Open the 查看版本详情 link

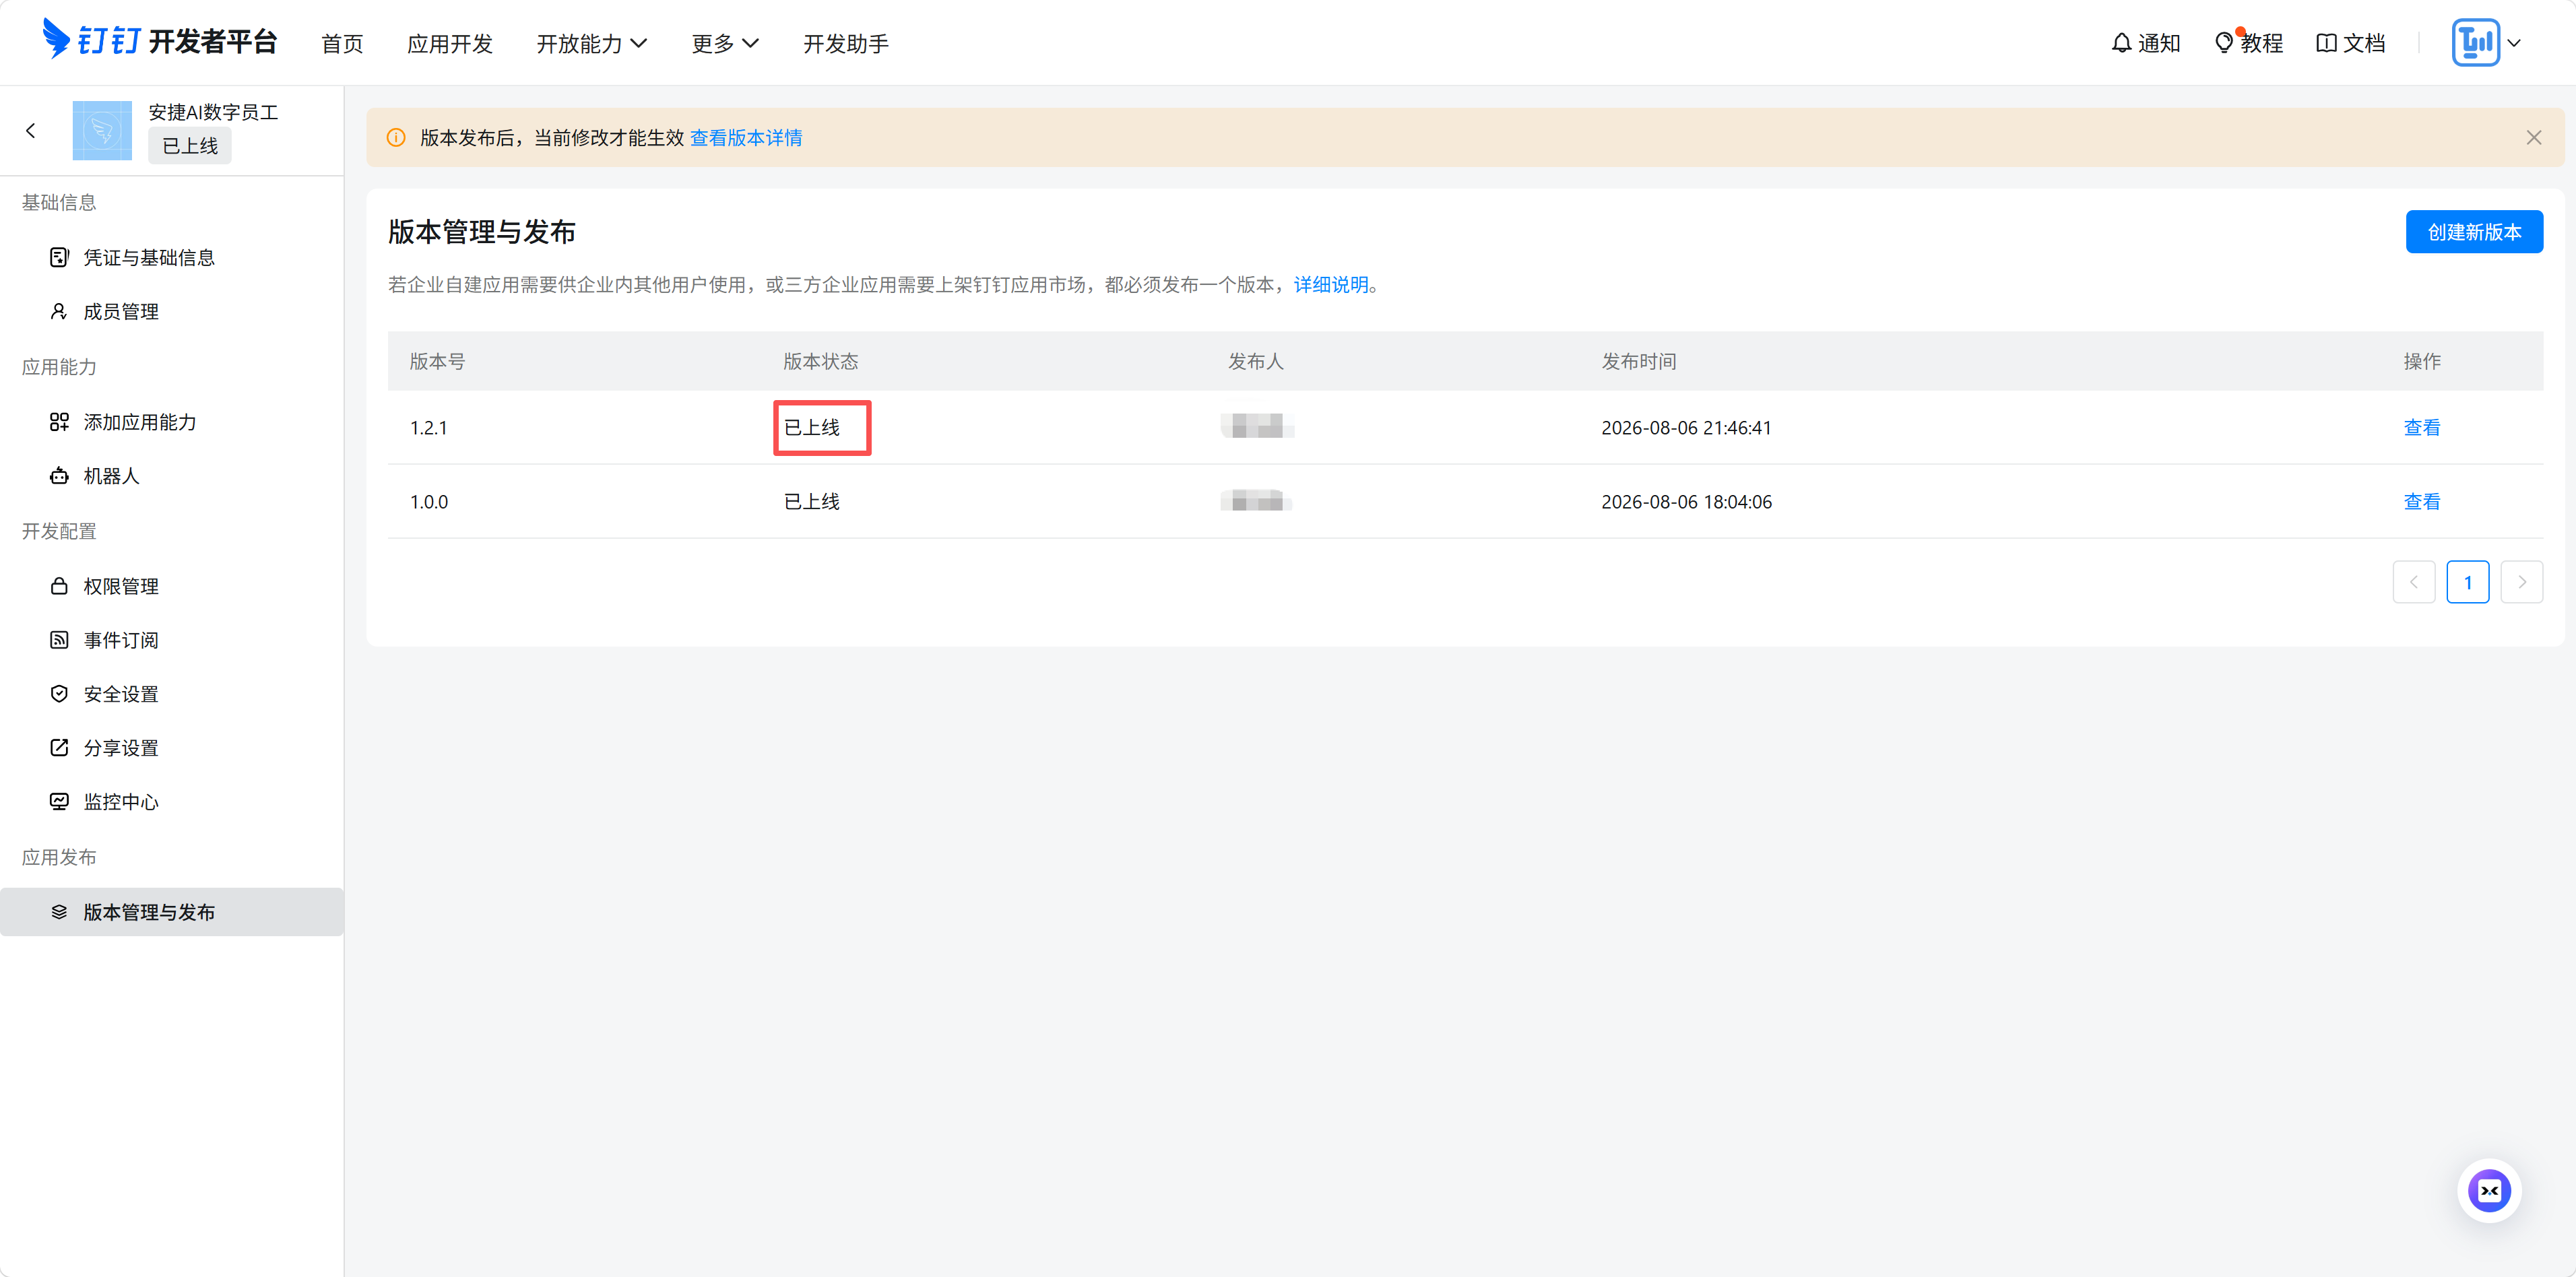pyautogui.click(x=746, y=138)
